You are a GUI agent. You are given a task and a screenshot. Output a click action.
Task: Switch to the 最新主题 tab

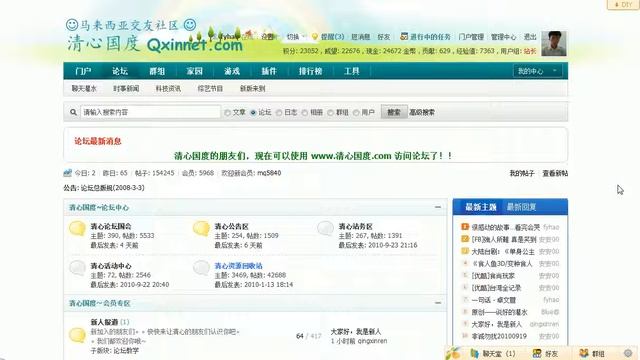[481, 207]
